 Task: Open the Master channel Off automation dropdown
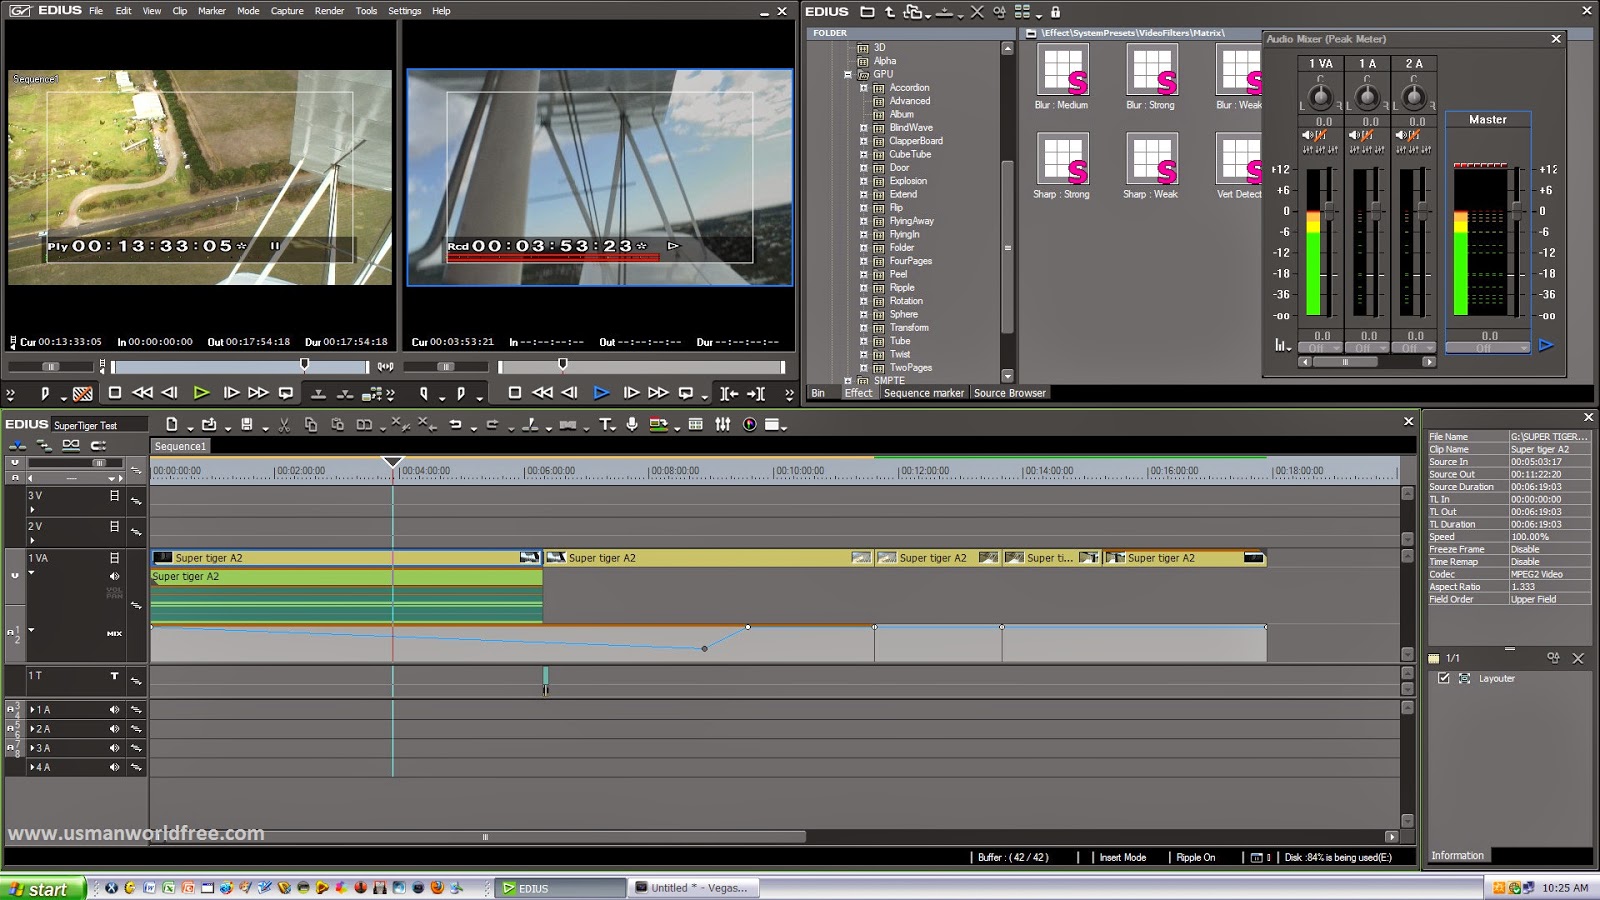tap(1488, 348)
